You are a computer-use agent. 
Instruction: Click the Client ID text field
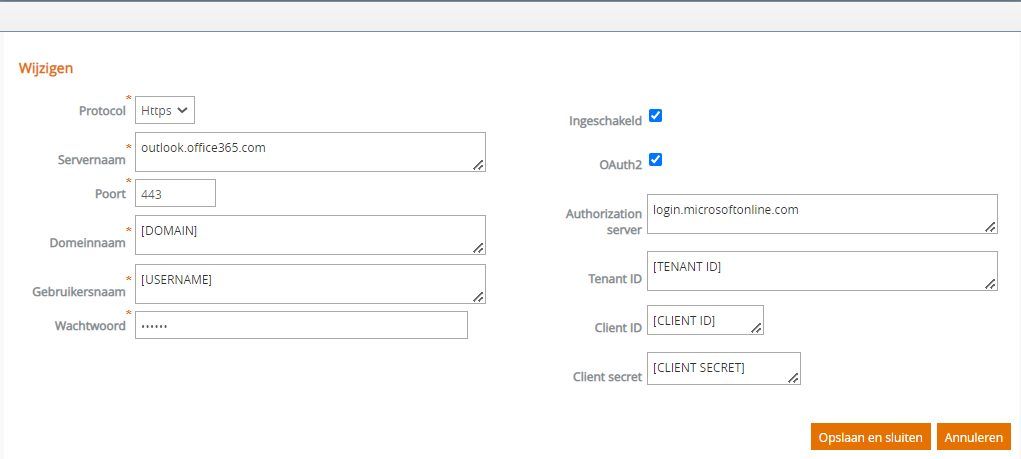pos(705,320)
